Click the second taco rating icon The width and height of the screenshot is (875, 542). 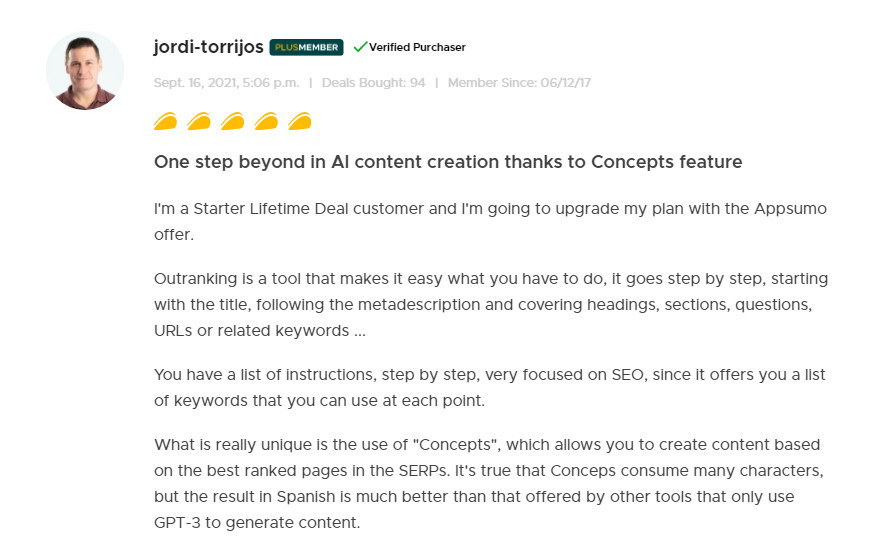[x=199, y=121]
